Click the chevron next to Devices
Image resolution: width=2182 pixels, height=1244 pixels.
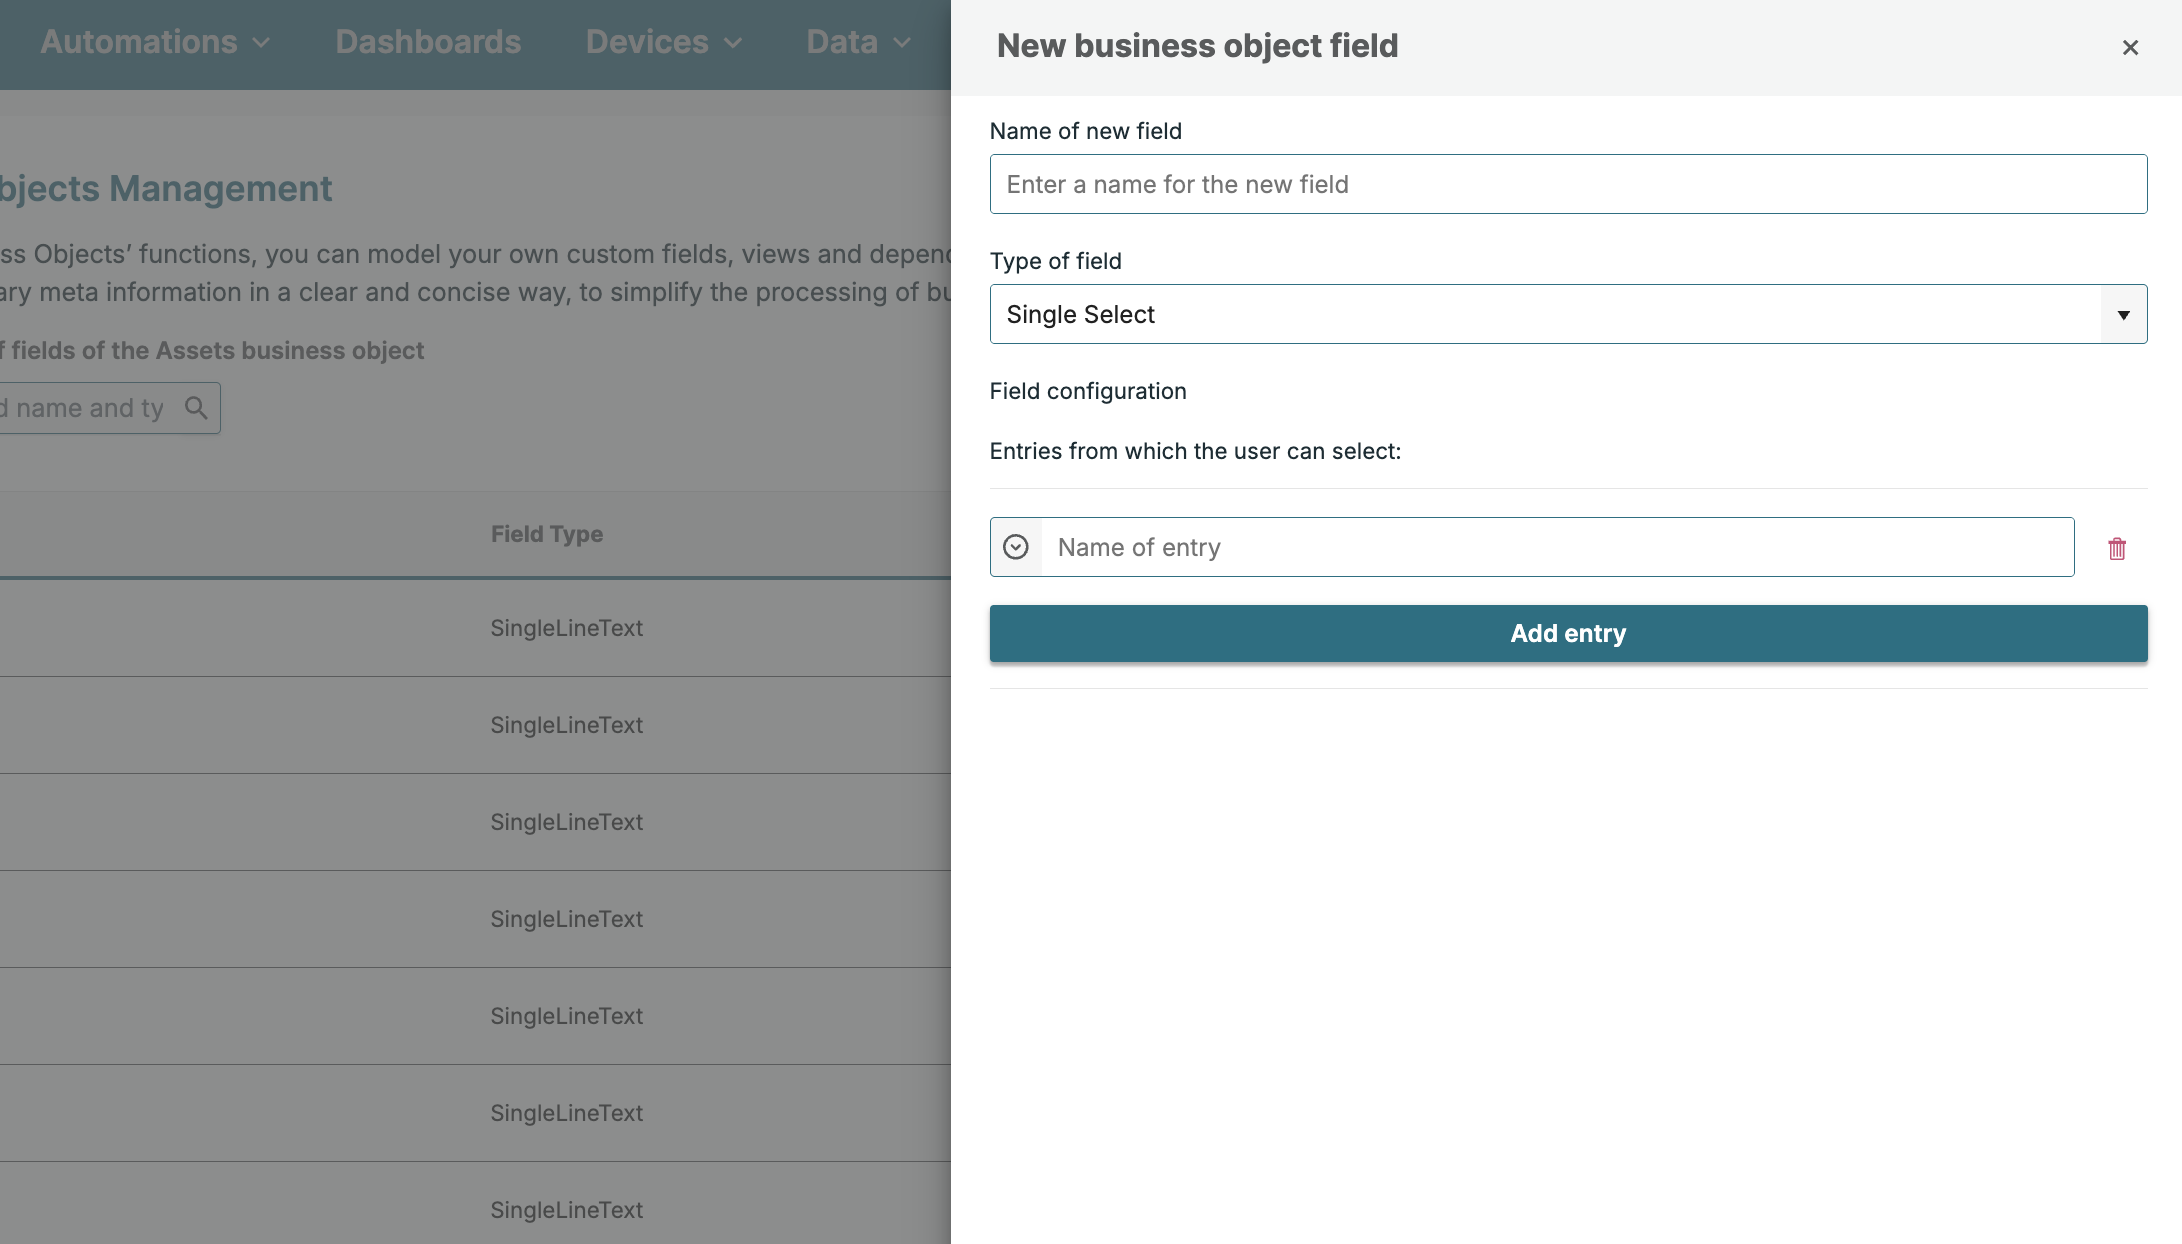point(733,43)
